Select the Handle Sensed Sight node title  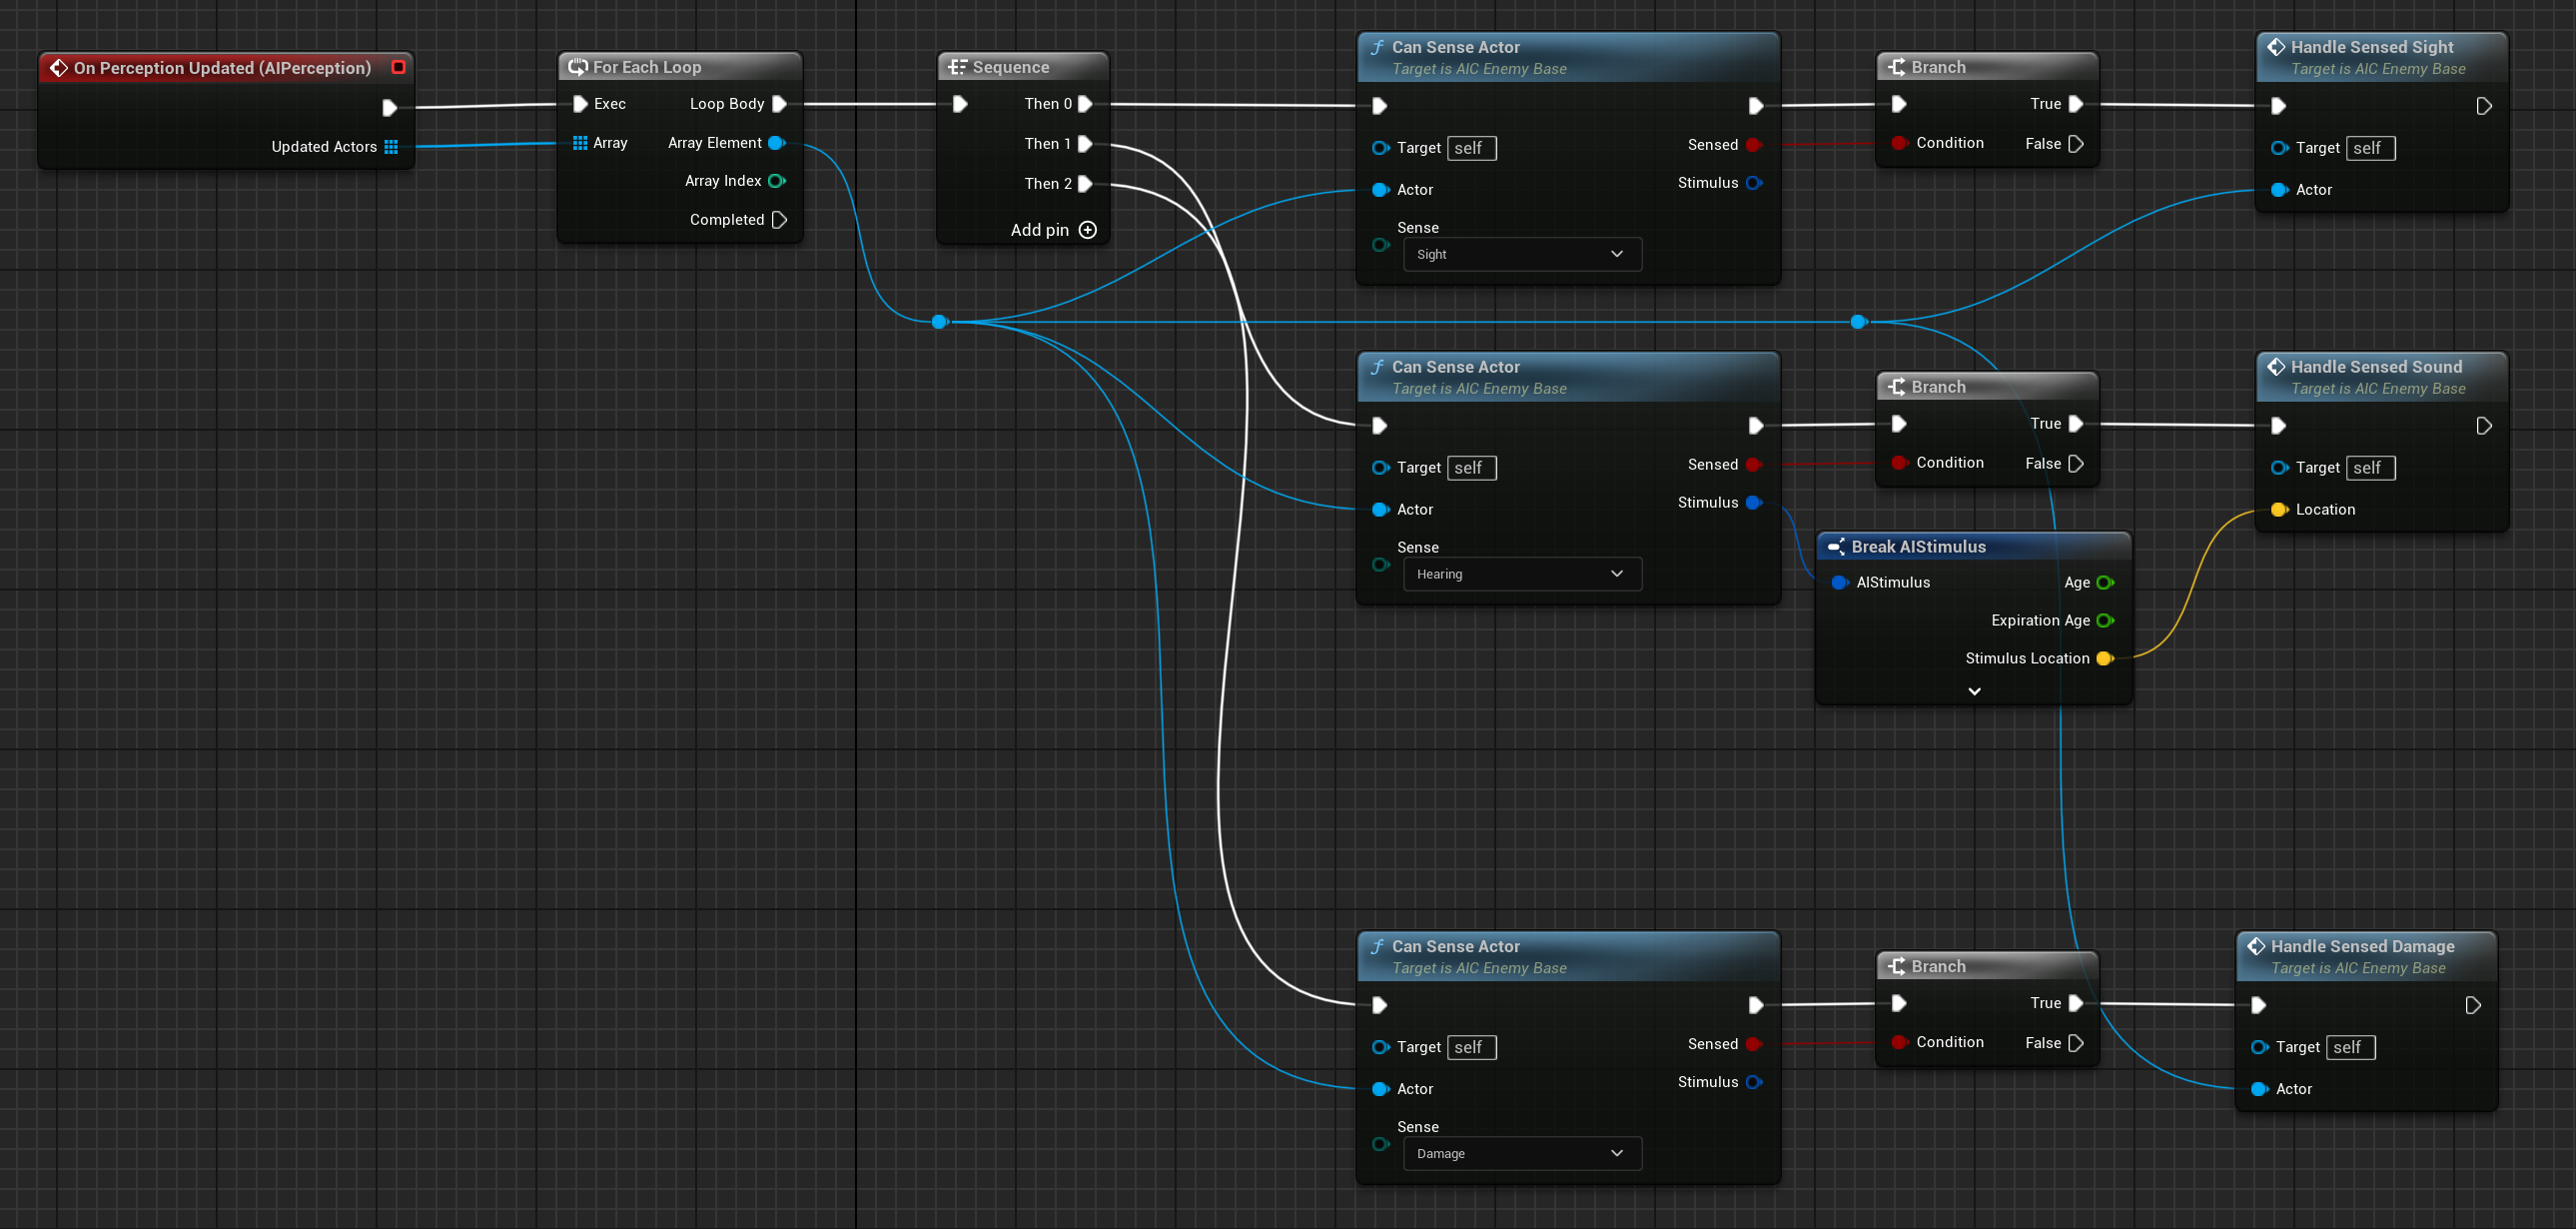(2371, 47)
